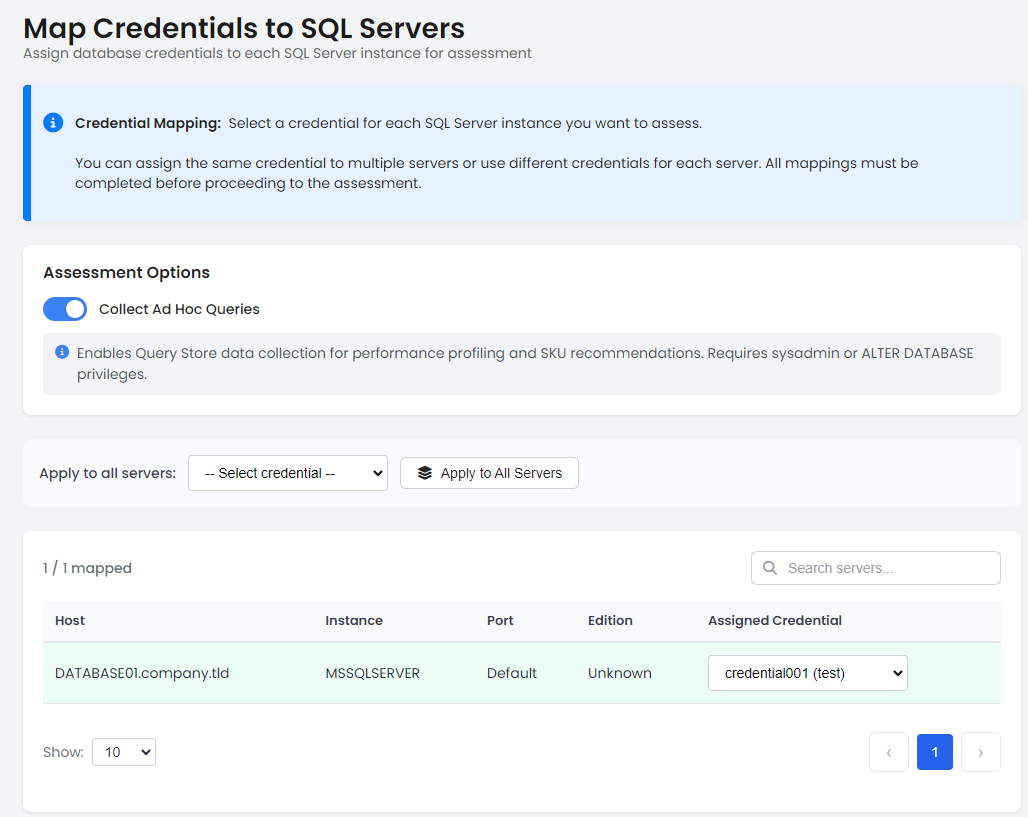1028x817 pixels.
Task: Click the info icon beside Query Store description
Action: [62, 352]
